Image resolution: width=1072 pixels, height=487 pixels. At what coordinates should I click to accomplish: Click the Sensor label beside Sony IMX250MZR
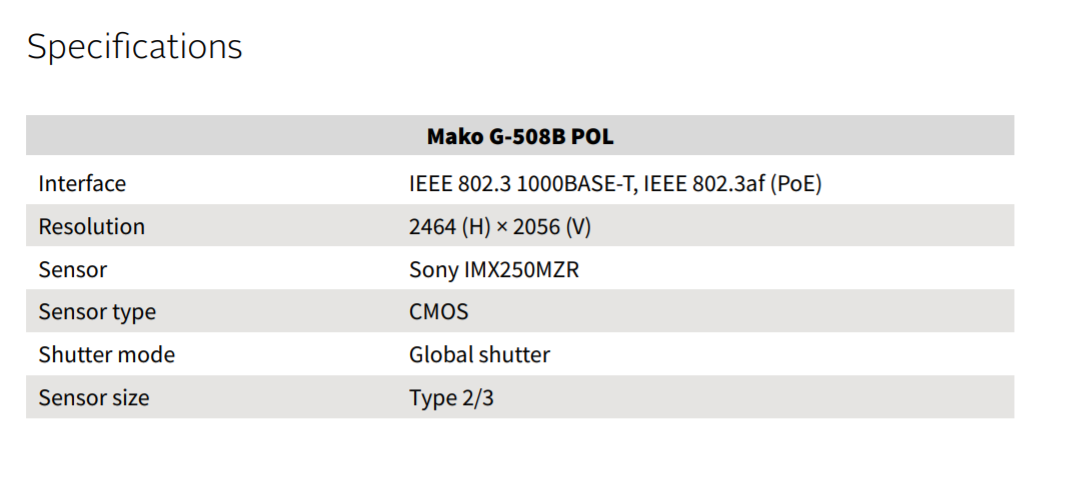[x=72, y=270]
